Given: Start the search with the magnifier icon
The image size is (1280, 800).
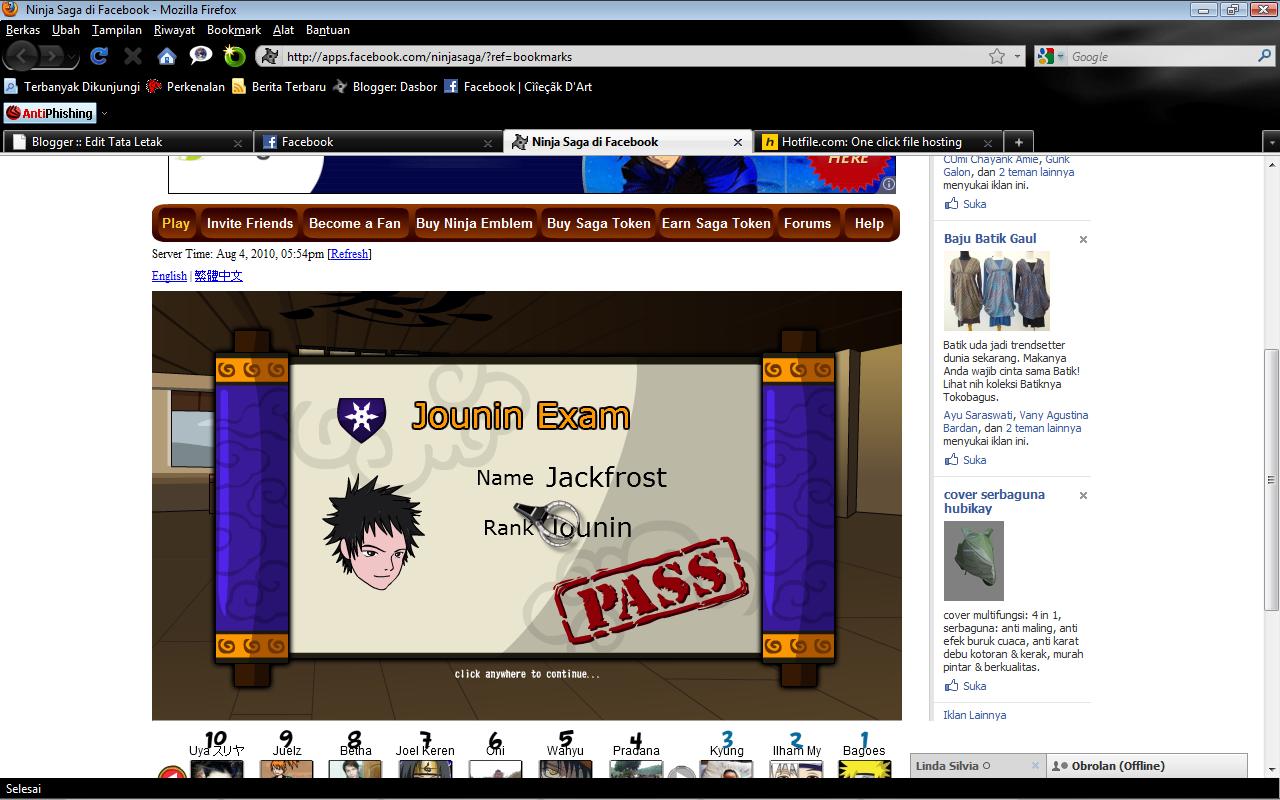Looking at the screenshot, I should point(1265,56).
